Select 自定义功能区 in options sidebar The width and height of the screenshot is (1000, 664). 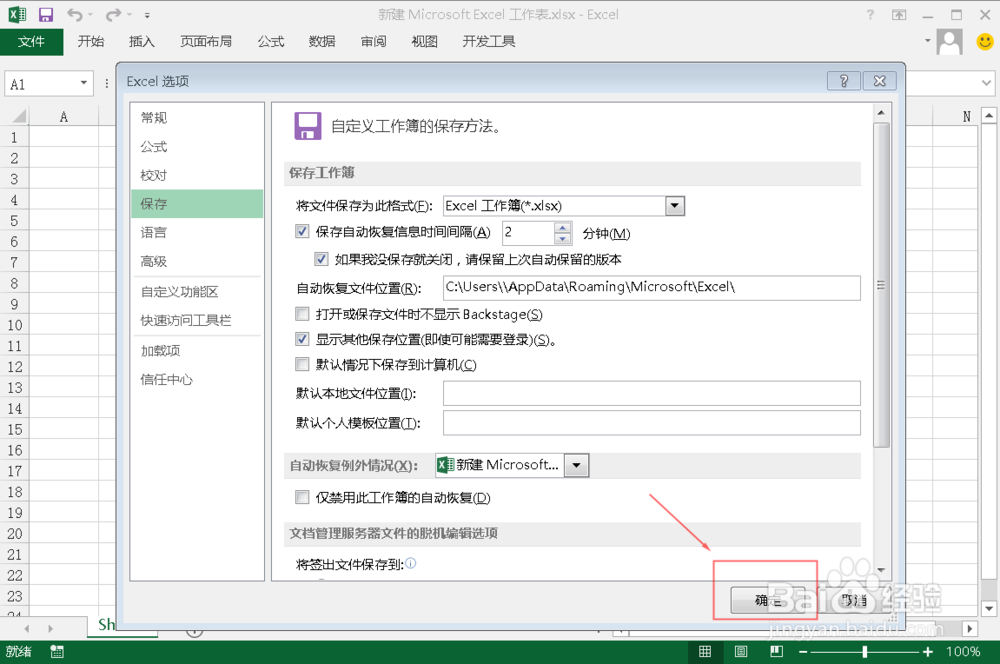click(197, 291)
